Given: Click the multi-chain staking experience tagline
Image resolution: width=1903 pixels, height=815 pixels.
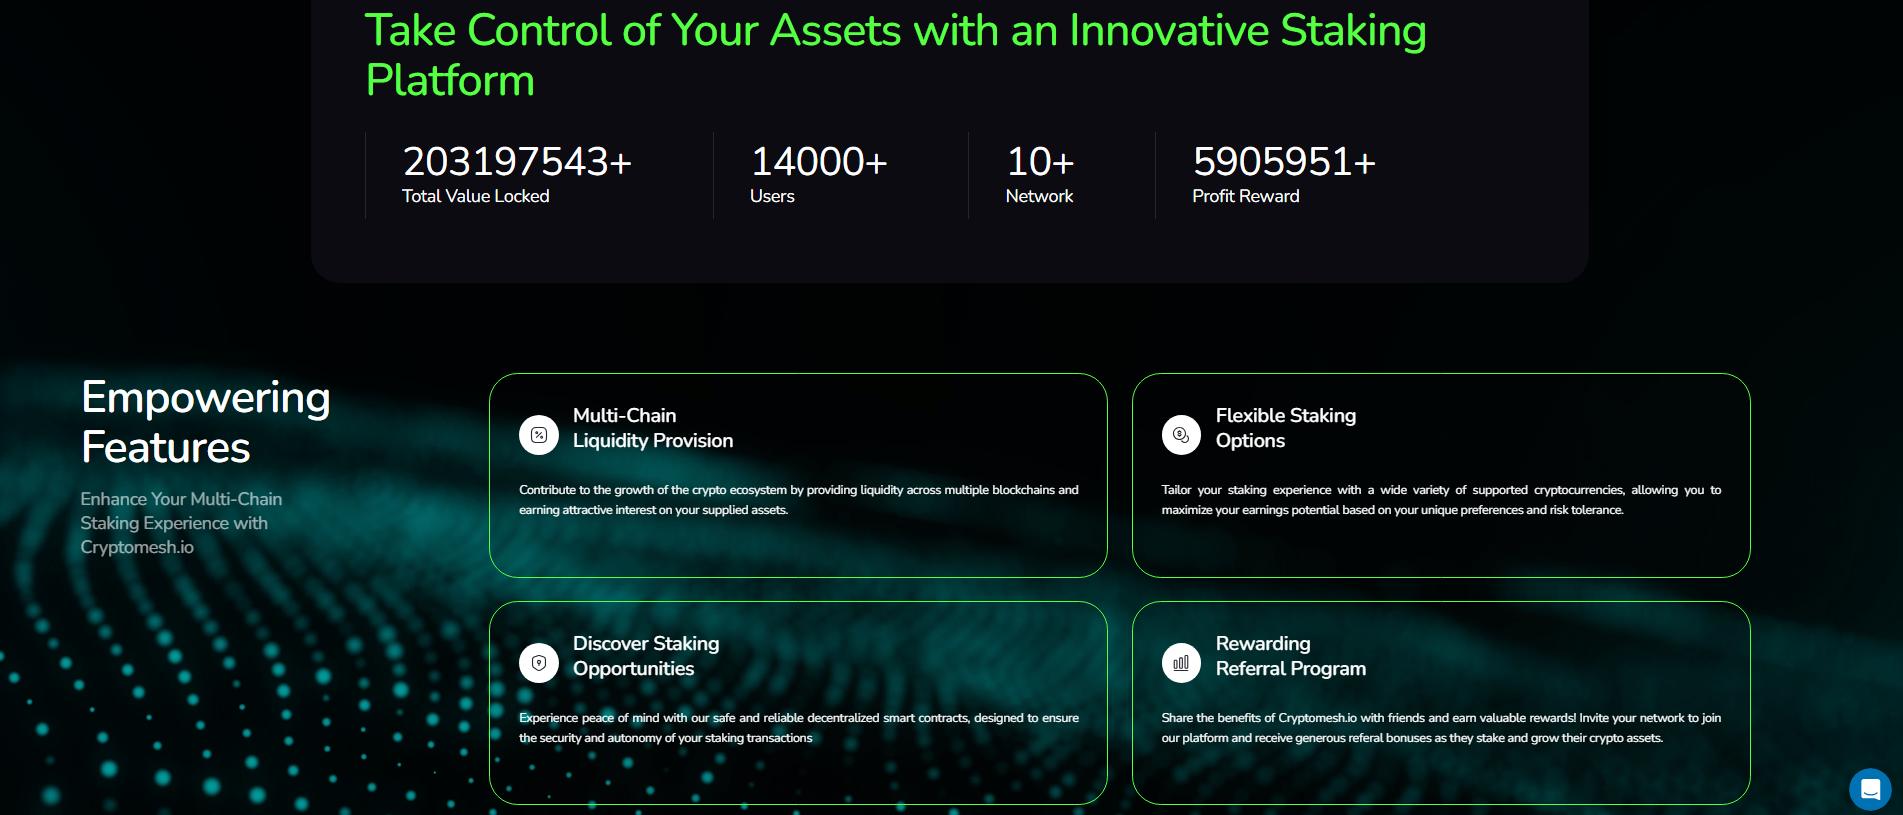Looking at the screenshot, I should (x=181, y=523).
